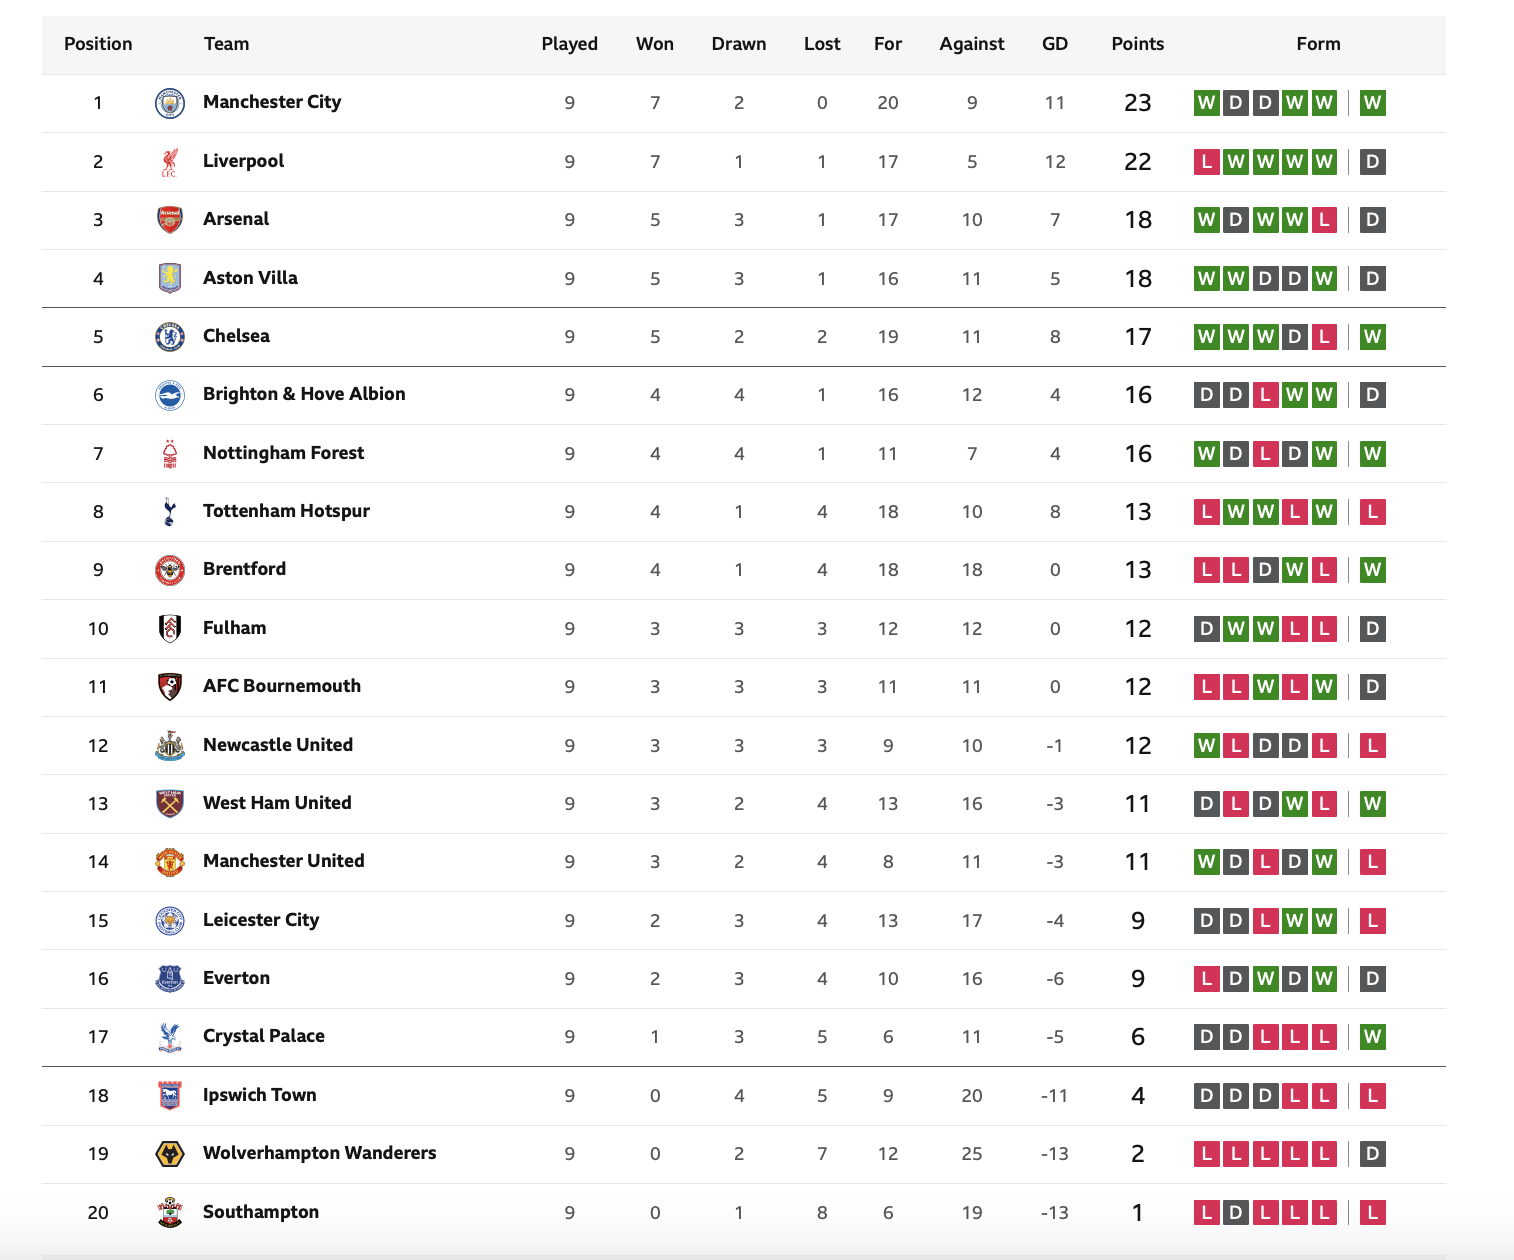Viewport: 1514px width, 1260px height.
Task: Open the Nottingham Forest team page
Action: point(283,453)
